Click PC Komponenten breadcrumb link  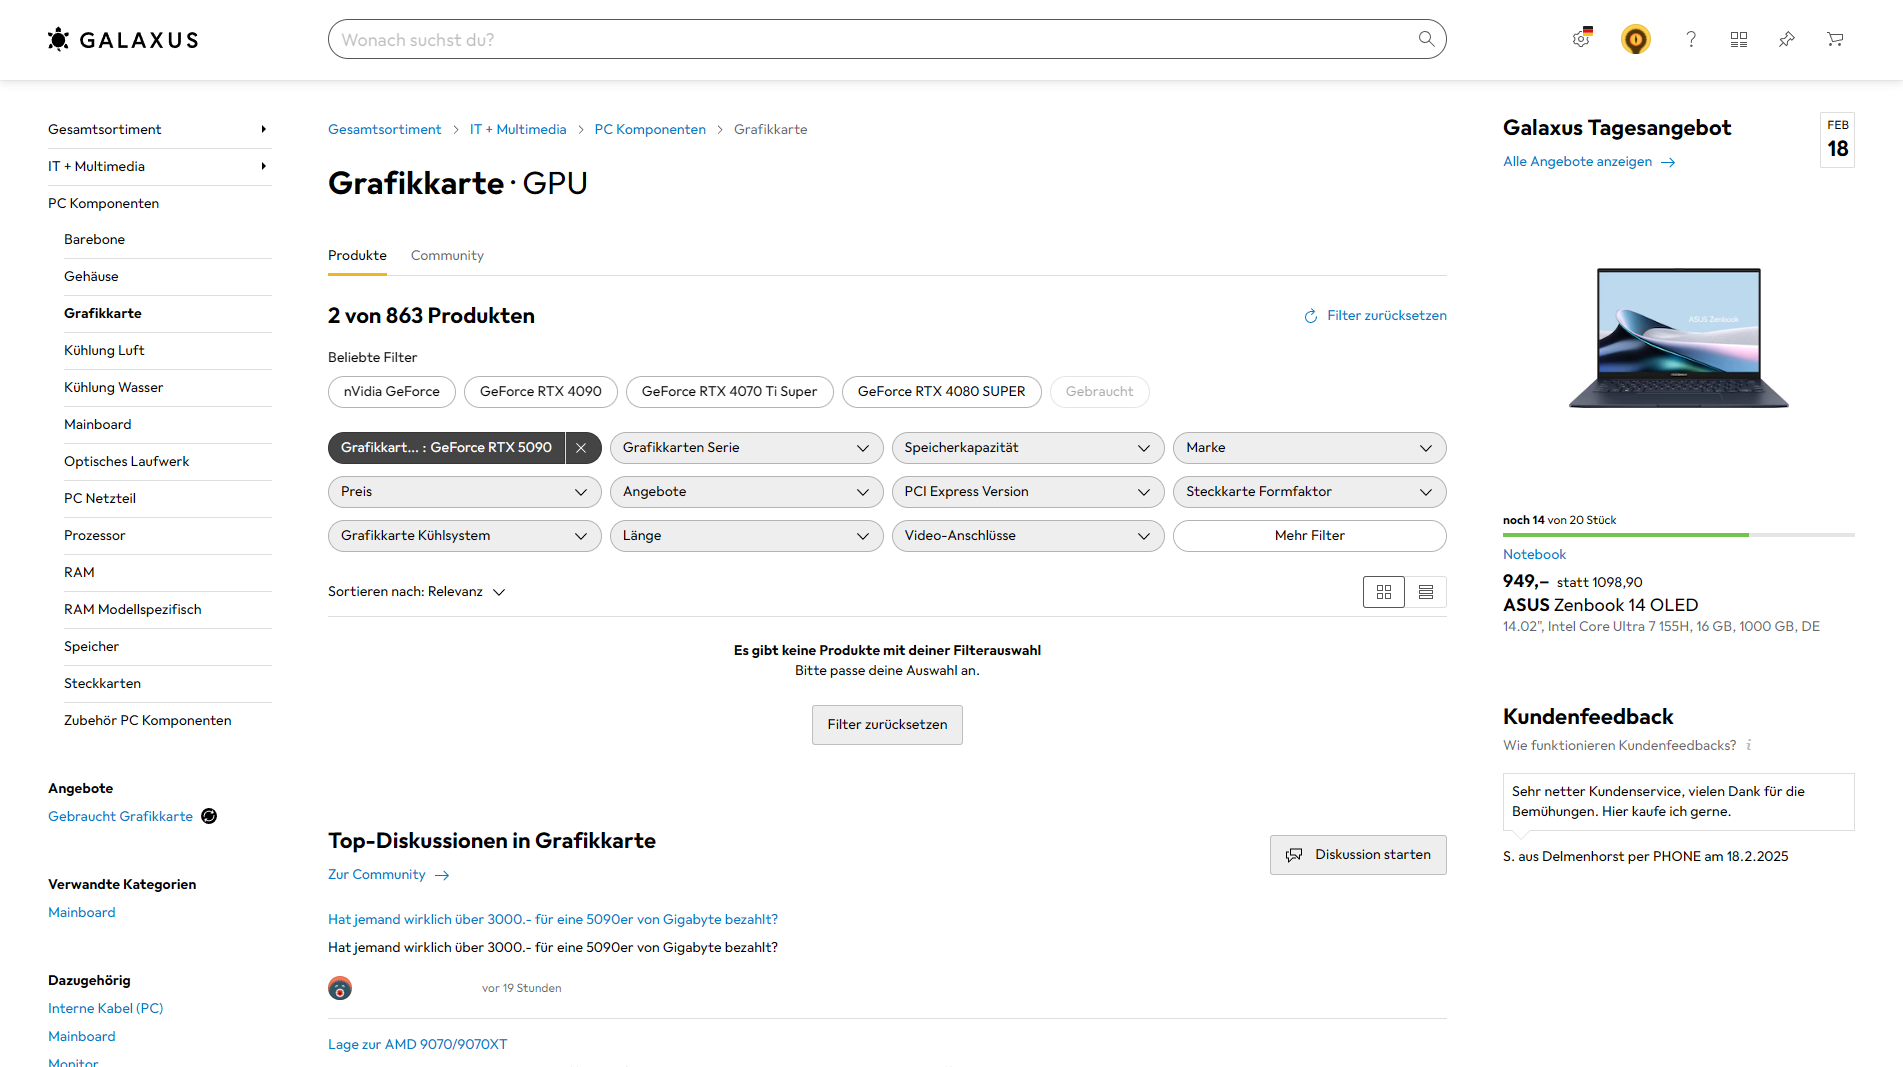(650, 130)
